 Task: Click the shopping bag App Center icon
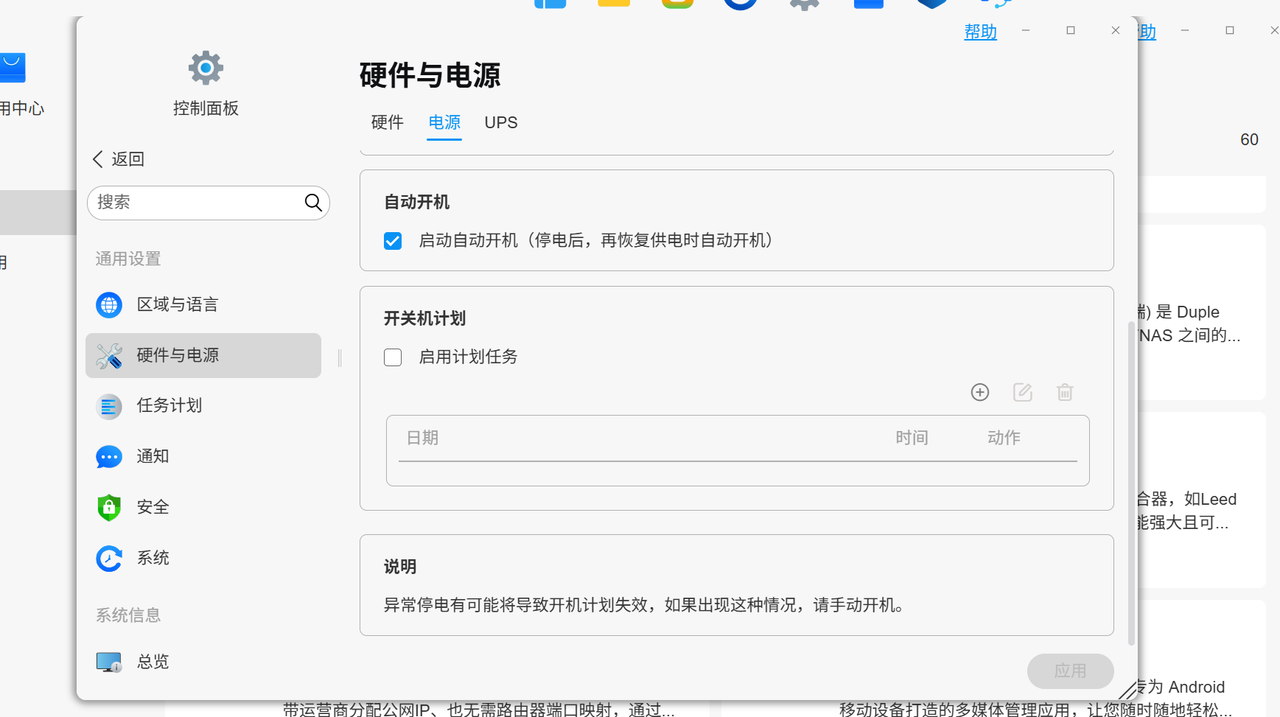click(12, 68)
